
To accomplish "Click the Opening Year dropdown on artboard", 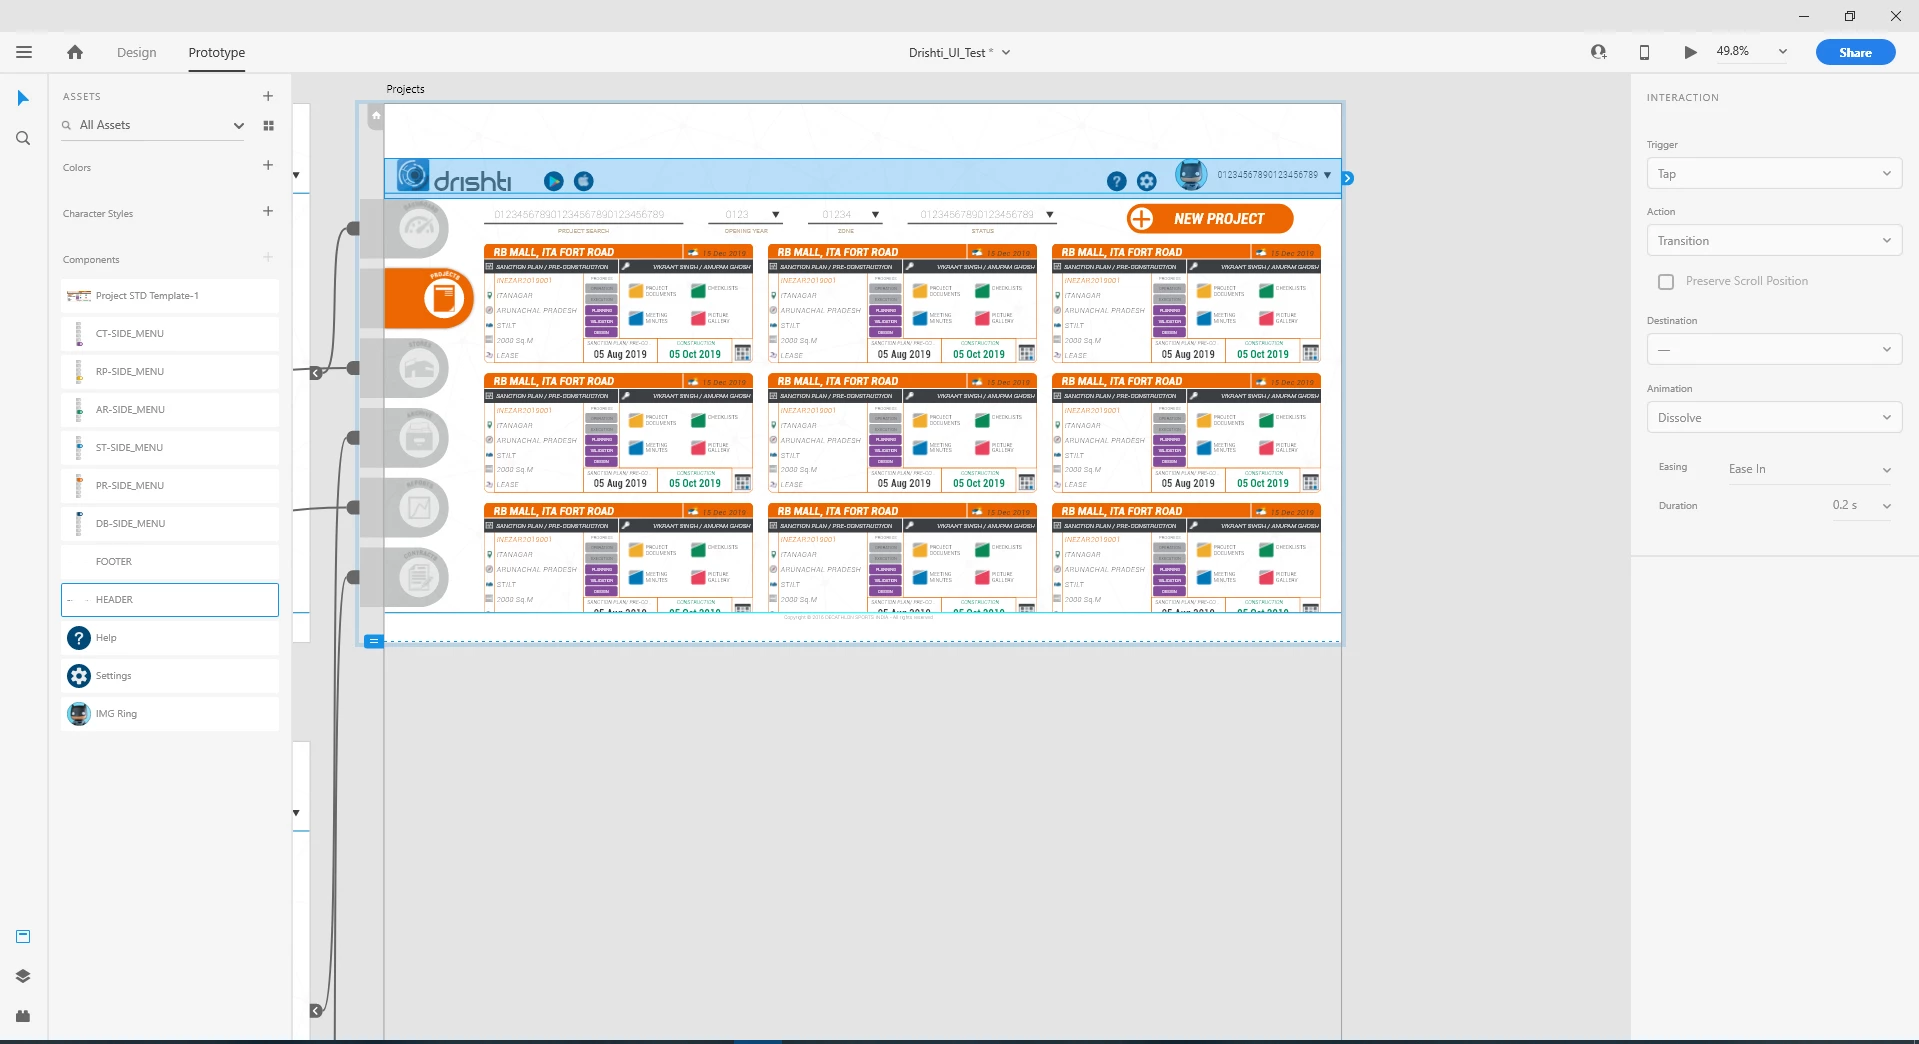I will point(746,215).
